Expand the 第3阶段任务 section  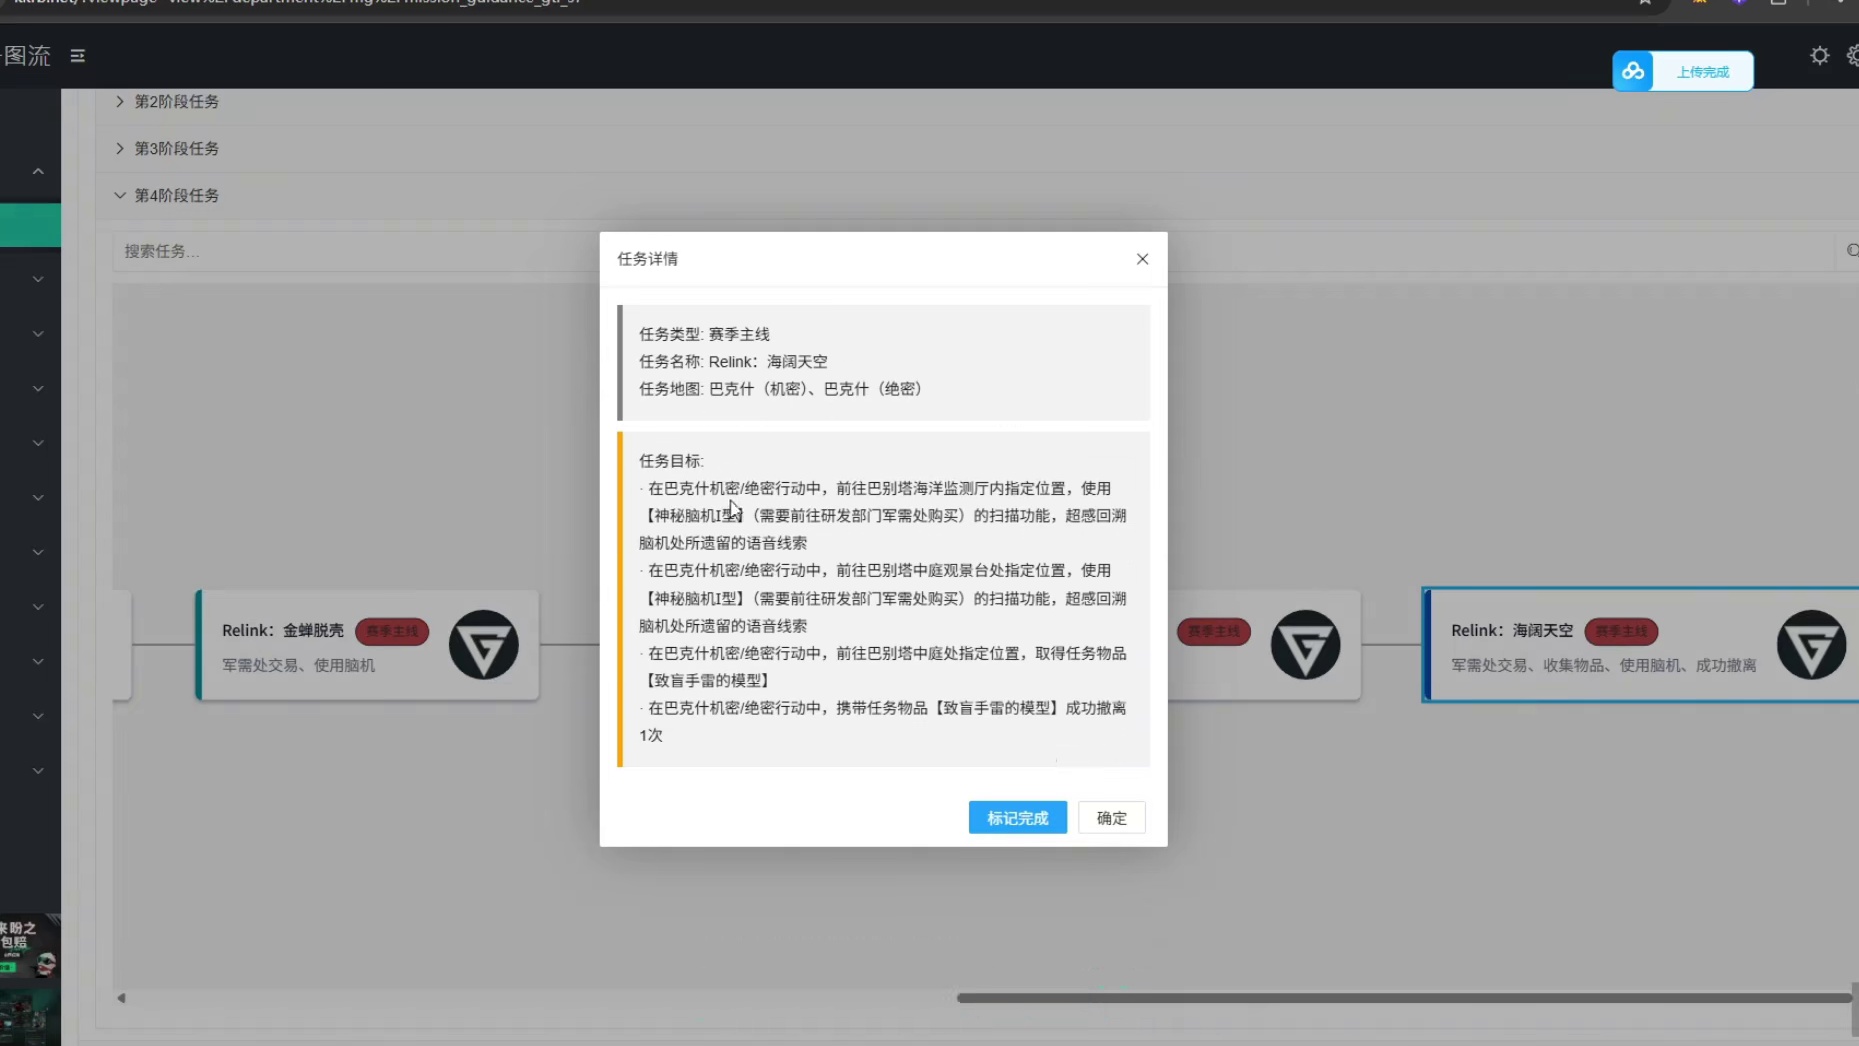point(176,149)
